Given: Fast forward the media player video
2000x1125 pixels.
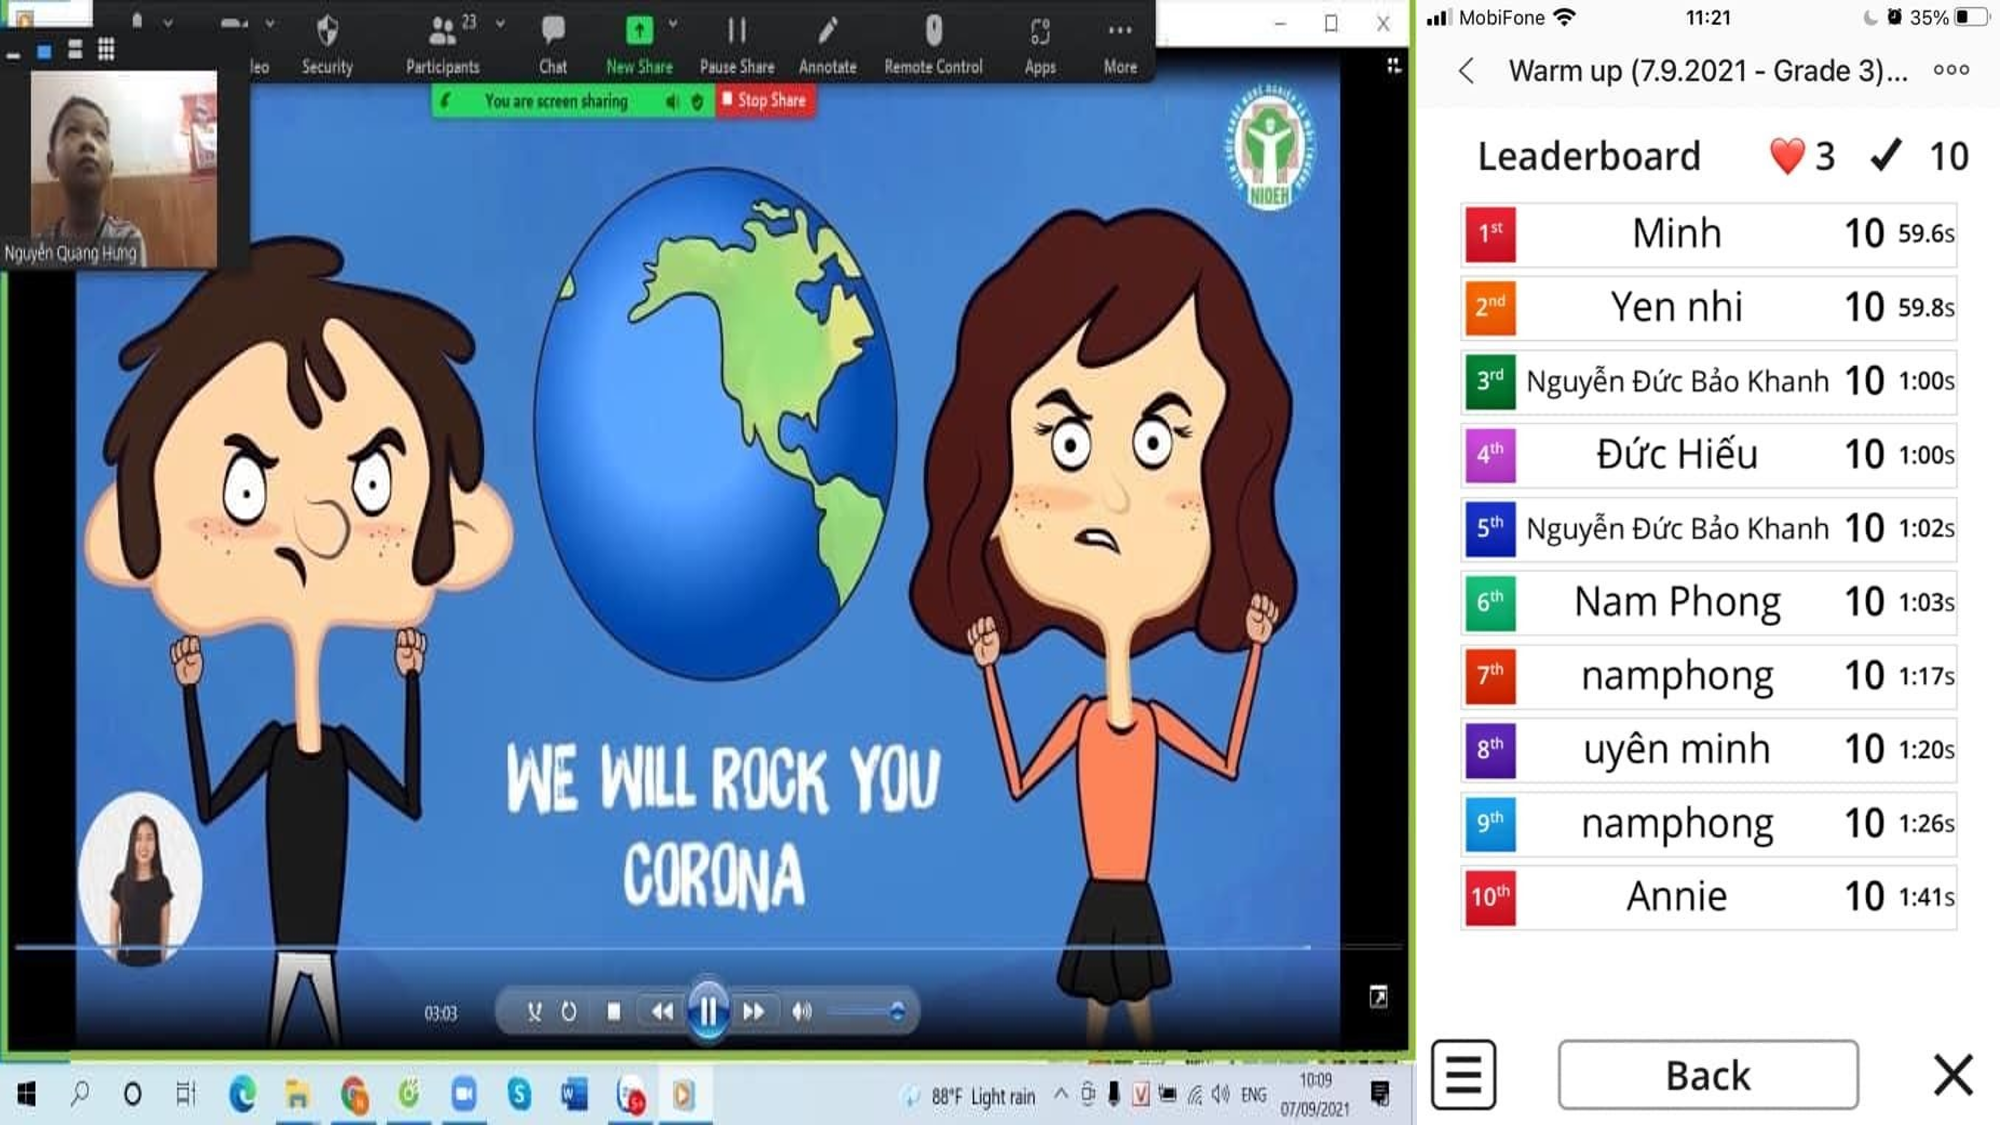Looking at the screenshot, I should (x=754, y=1012).
